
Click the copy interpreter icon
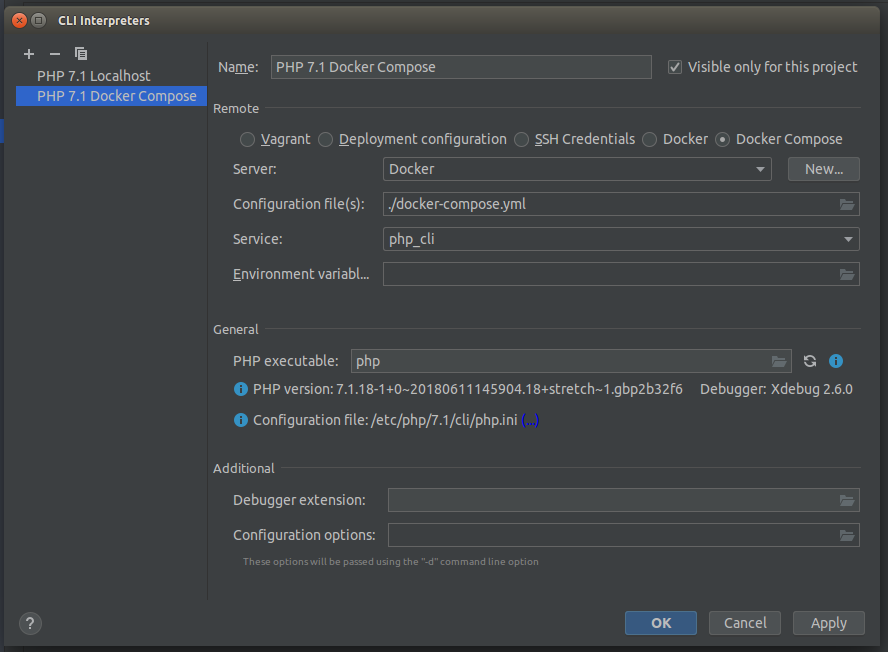(x=81, y=54)
